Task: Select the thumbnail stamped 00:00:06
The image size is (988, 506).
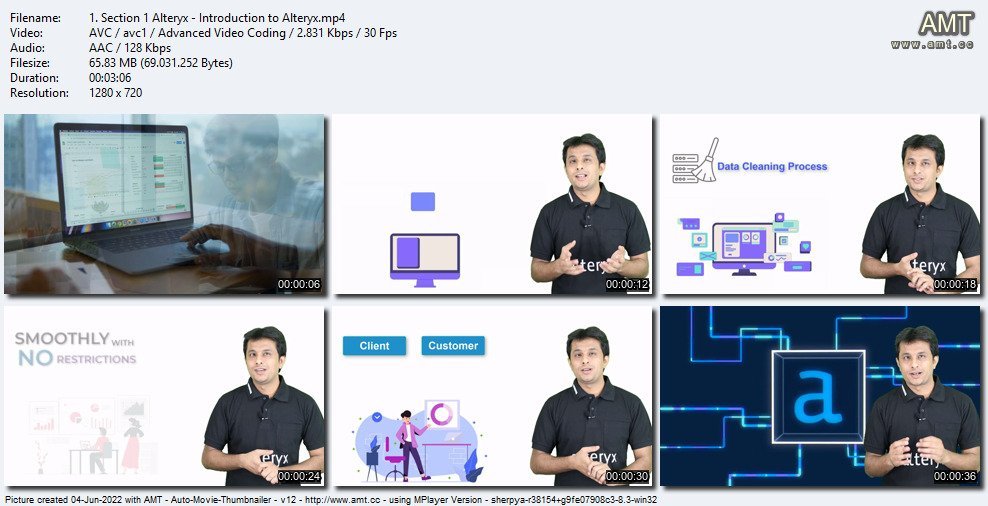Action: pyautogui.click(x=164, y=204)
